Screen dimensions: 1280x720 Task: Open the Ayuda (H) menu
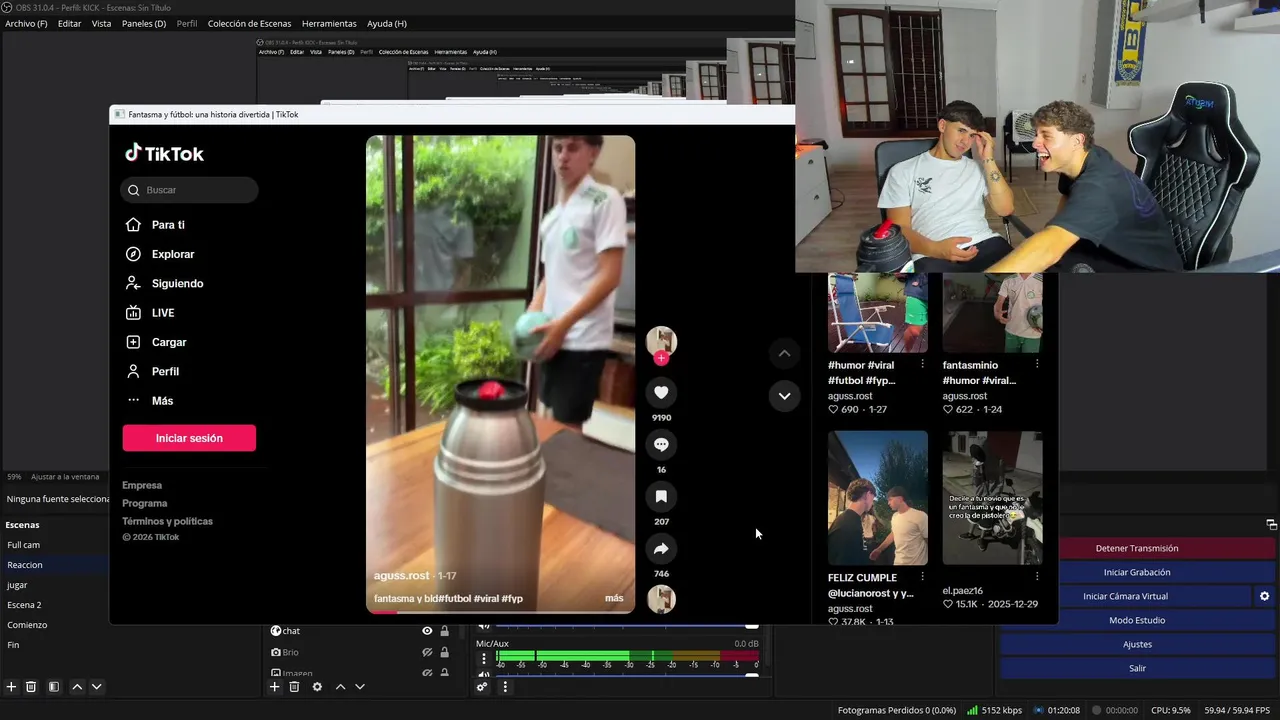click(x=386, y=23)
